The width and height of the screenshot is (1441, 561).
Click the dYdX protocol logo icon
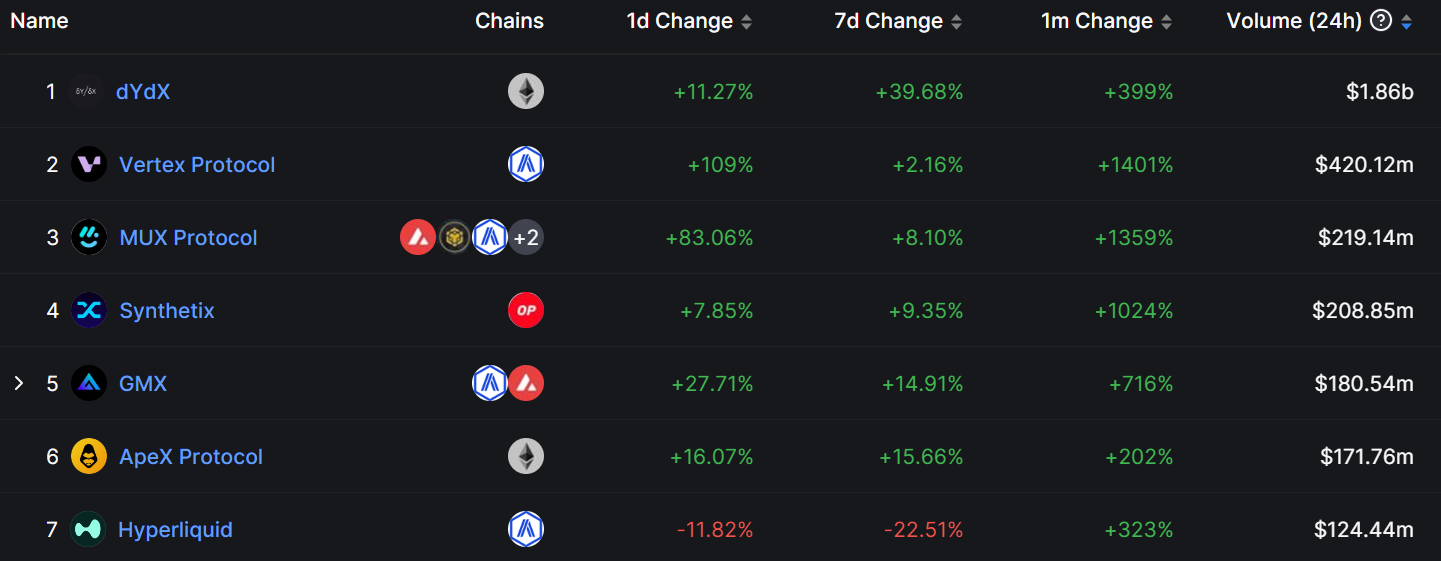click(x=87, y=92)
